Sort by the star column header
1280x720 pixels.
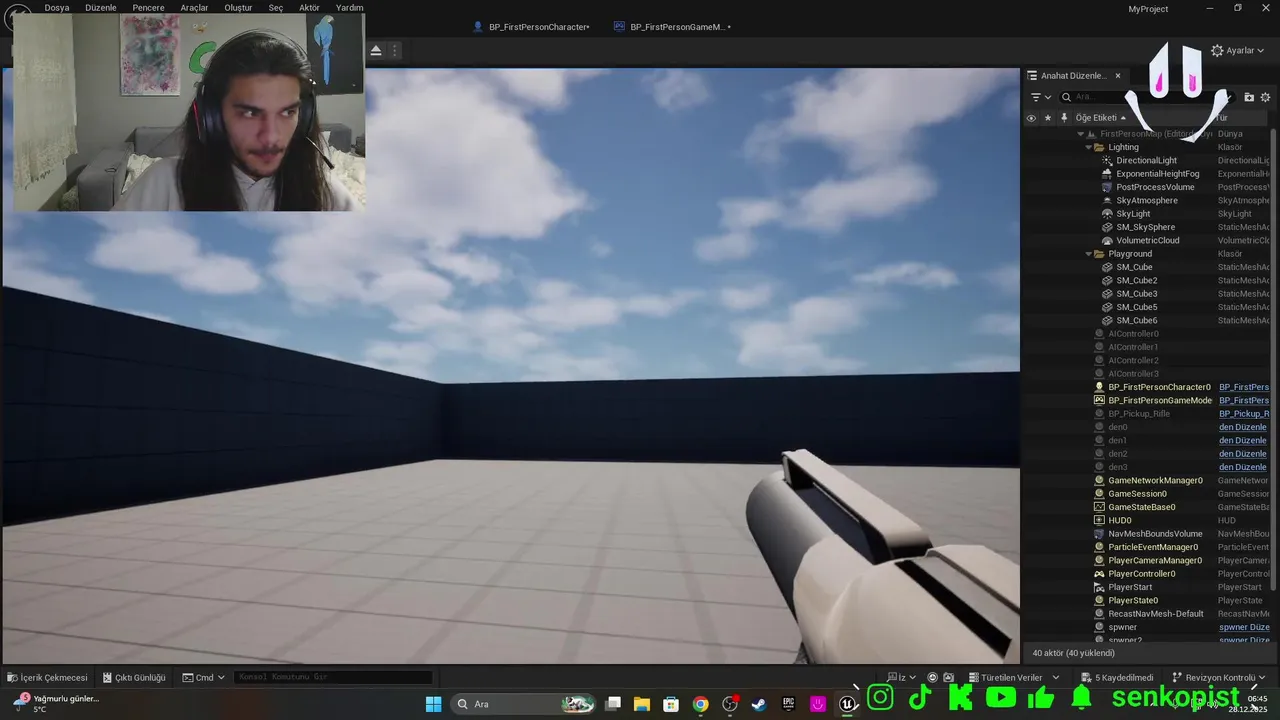point(1048,118)
